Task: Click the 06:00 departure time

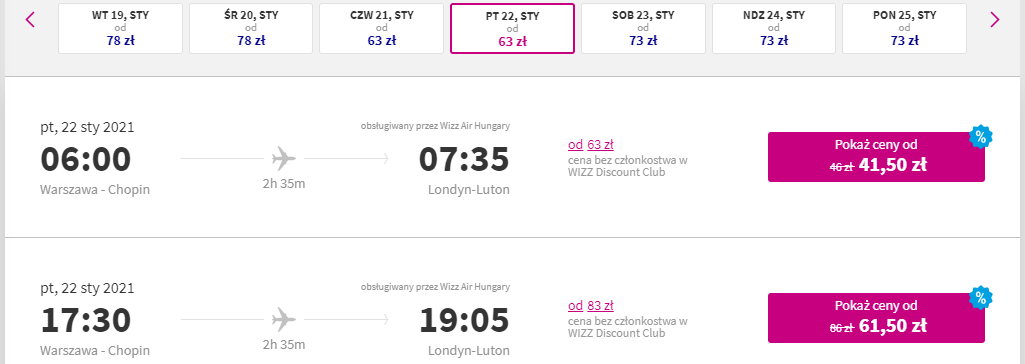Action: point(86,159)
